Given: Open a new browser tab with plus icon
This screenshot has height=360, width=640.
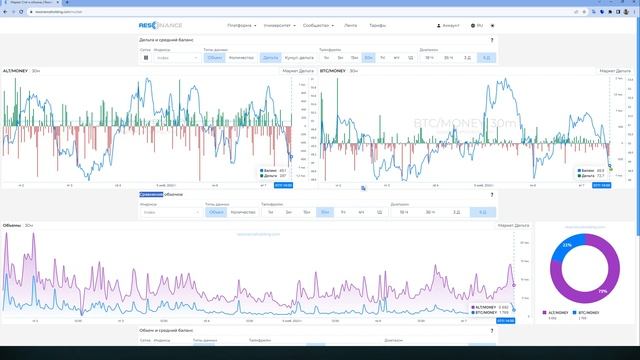Looking at the screenshot, I should [67, 2].
